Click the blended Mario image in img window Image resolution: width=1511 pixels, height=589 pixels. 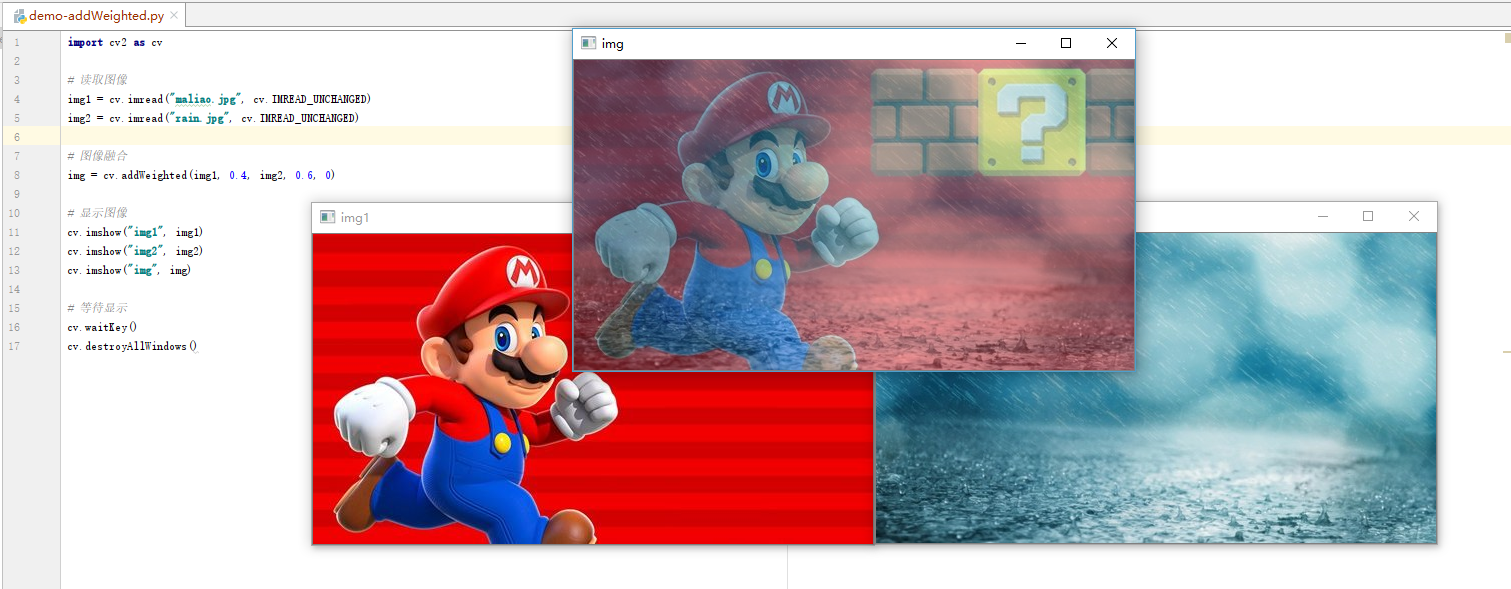pyautogui.click(x=853, y=214)
